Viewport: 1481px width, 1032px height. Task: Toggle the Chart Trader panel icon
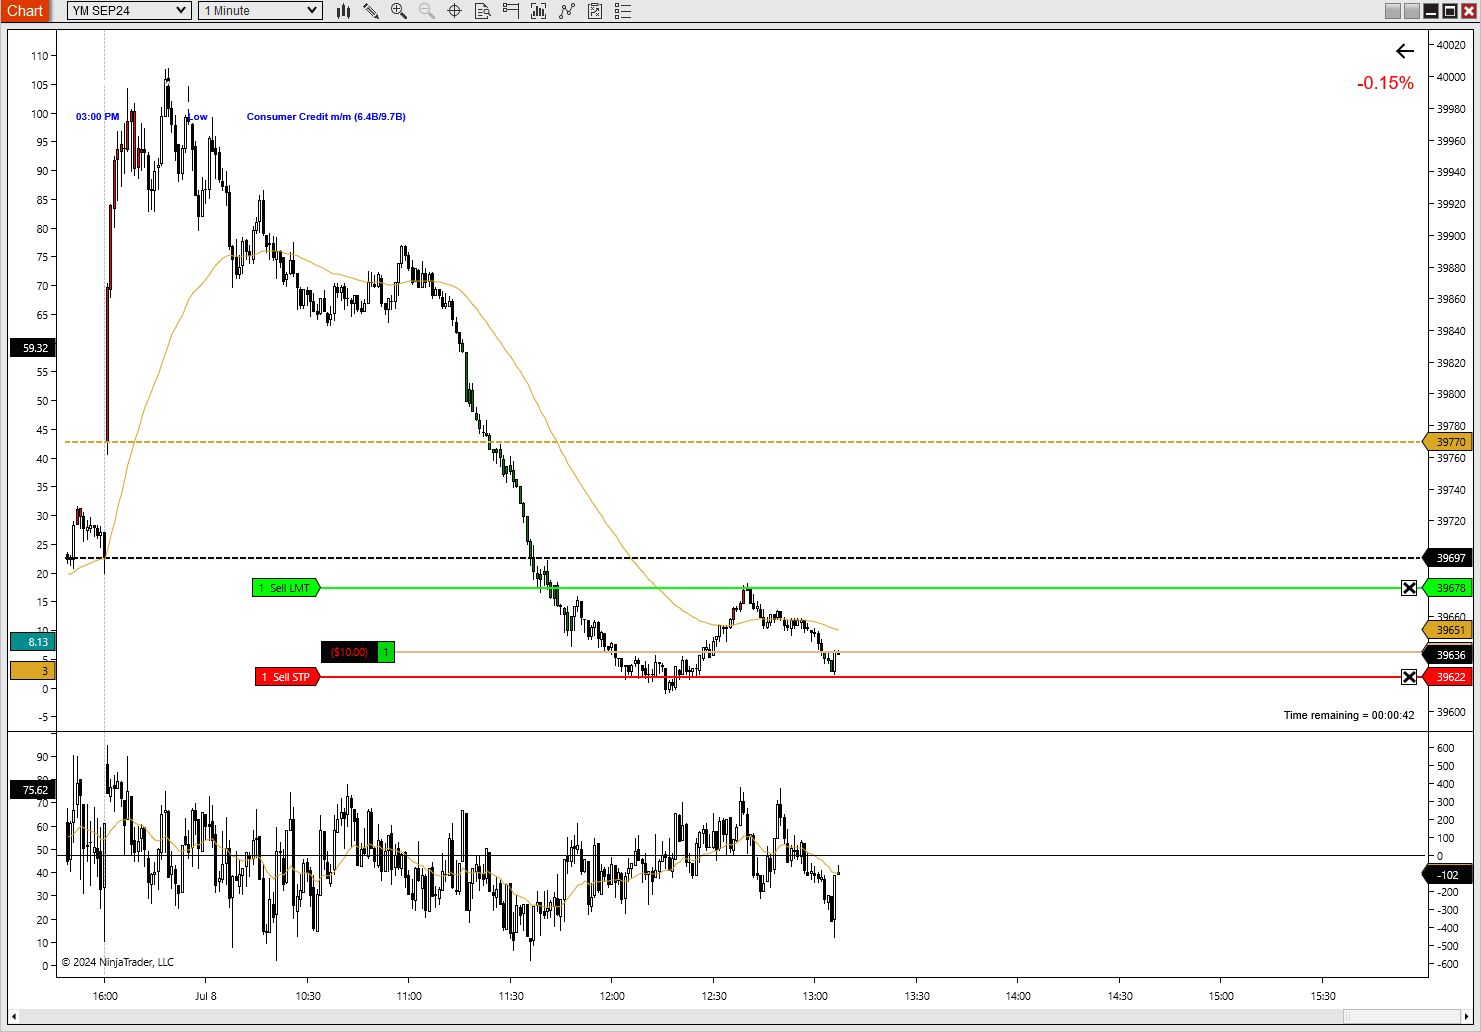[x=511, y=11]
